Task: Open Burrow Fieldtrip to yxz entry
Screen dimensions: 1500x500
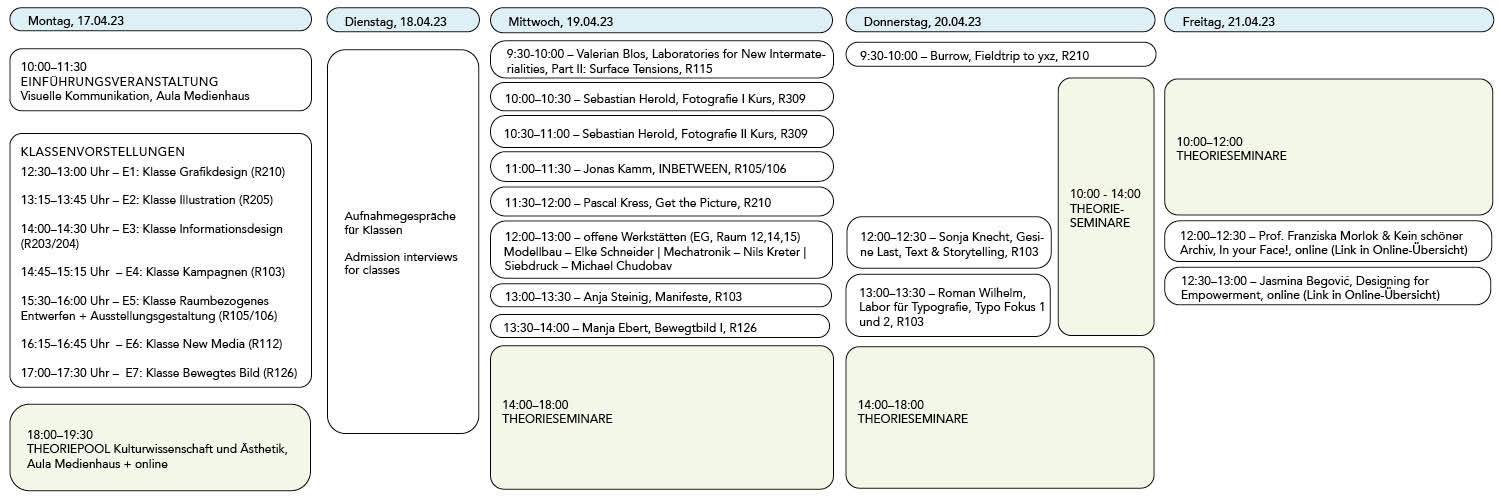Action: pos(1000,56)
